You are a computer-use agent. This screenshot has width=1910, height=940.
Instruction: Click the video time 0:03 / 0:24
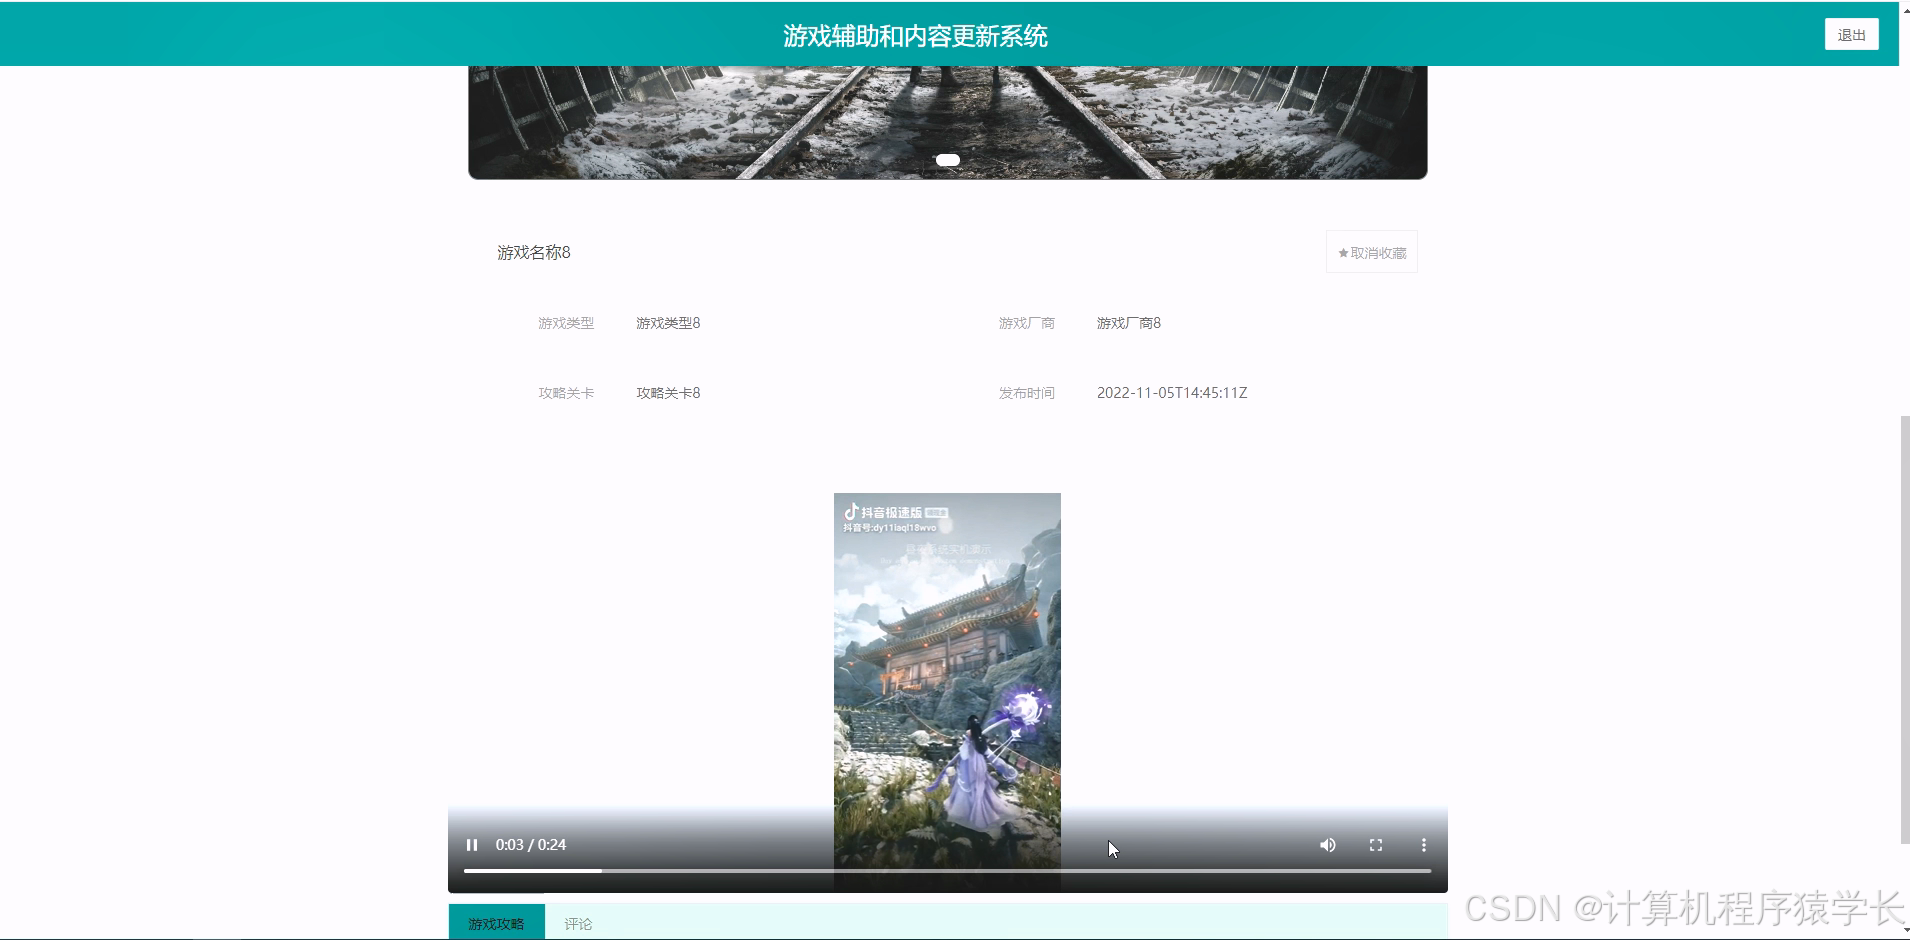[x=531, y=845]
